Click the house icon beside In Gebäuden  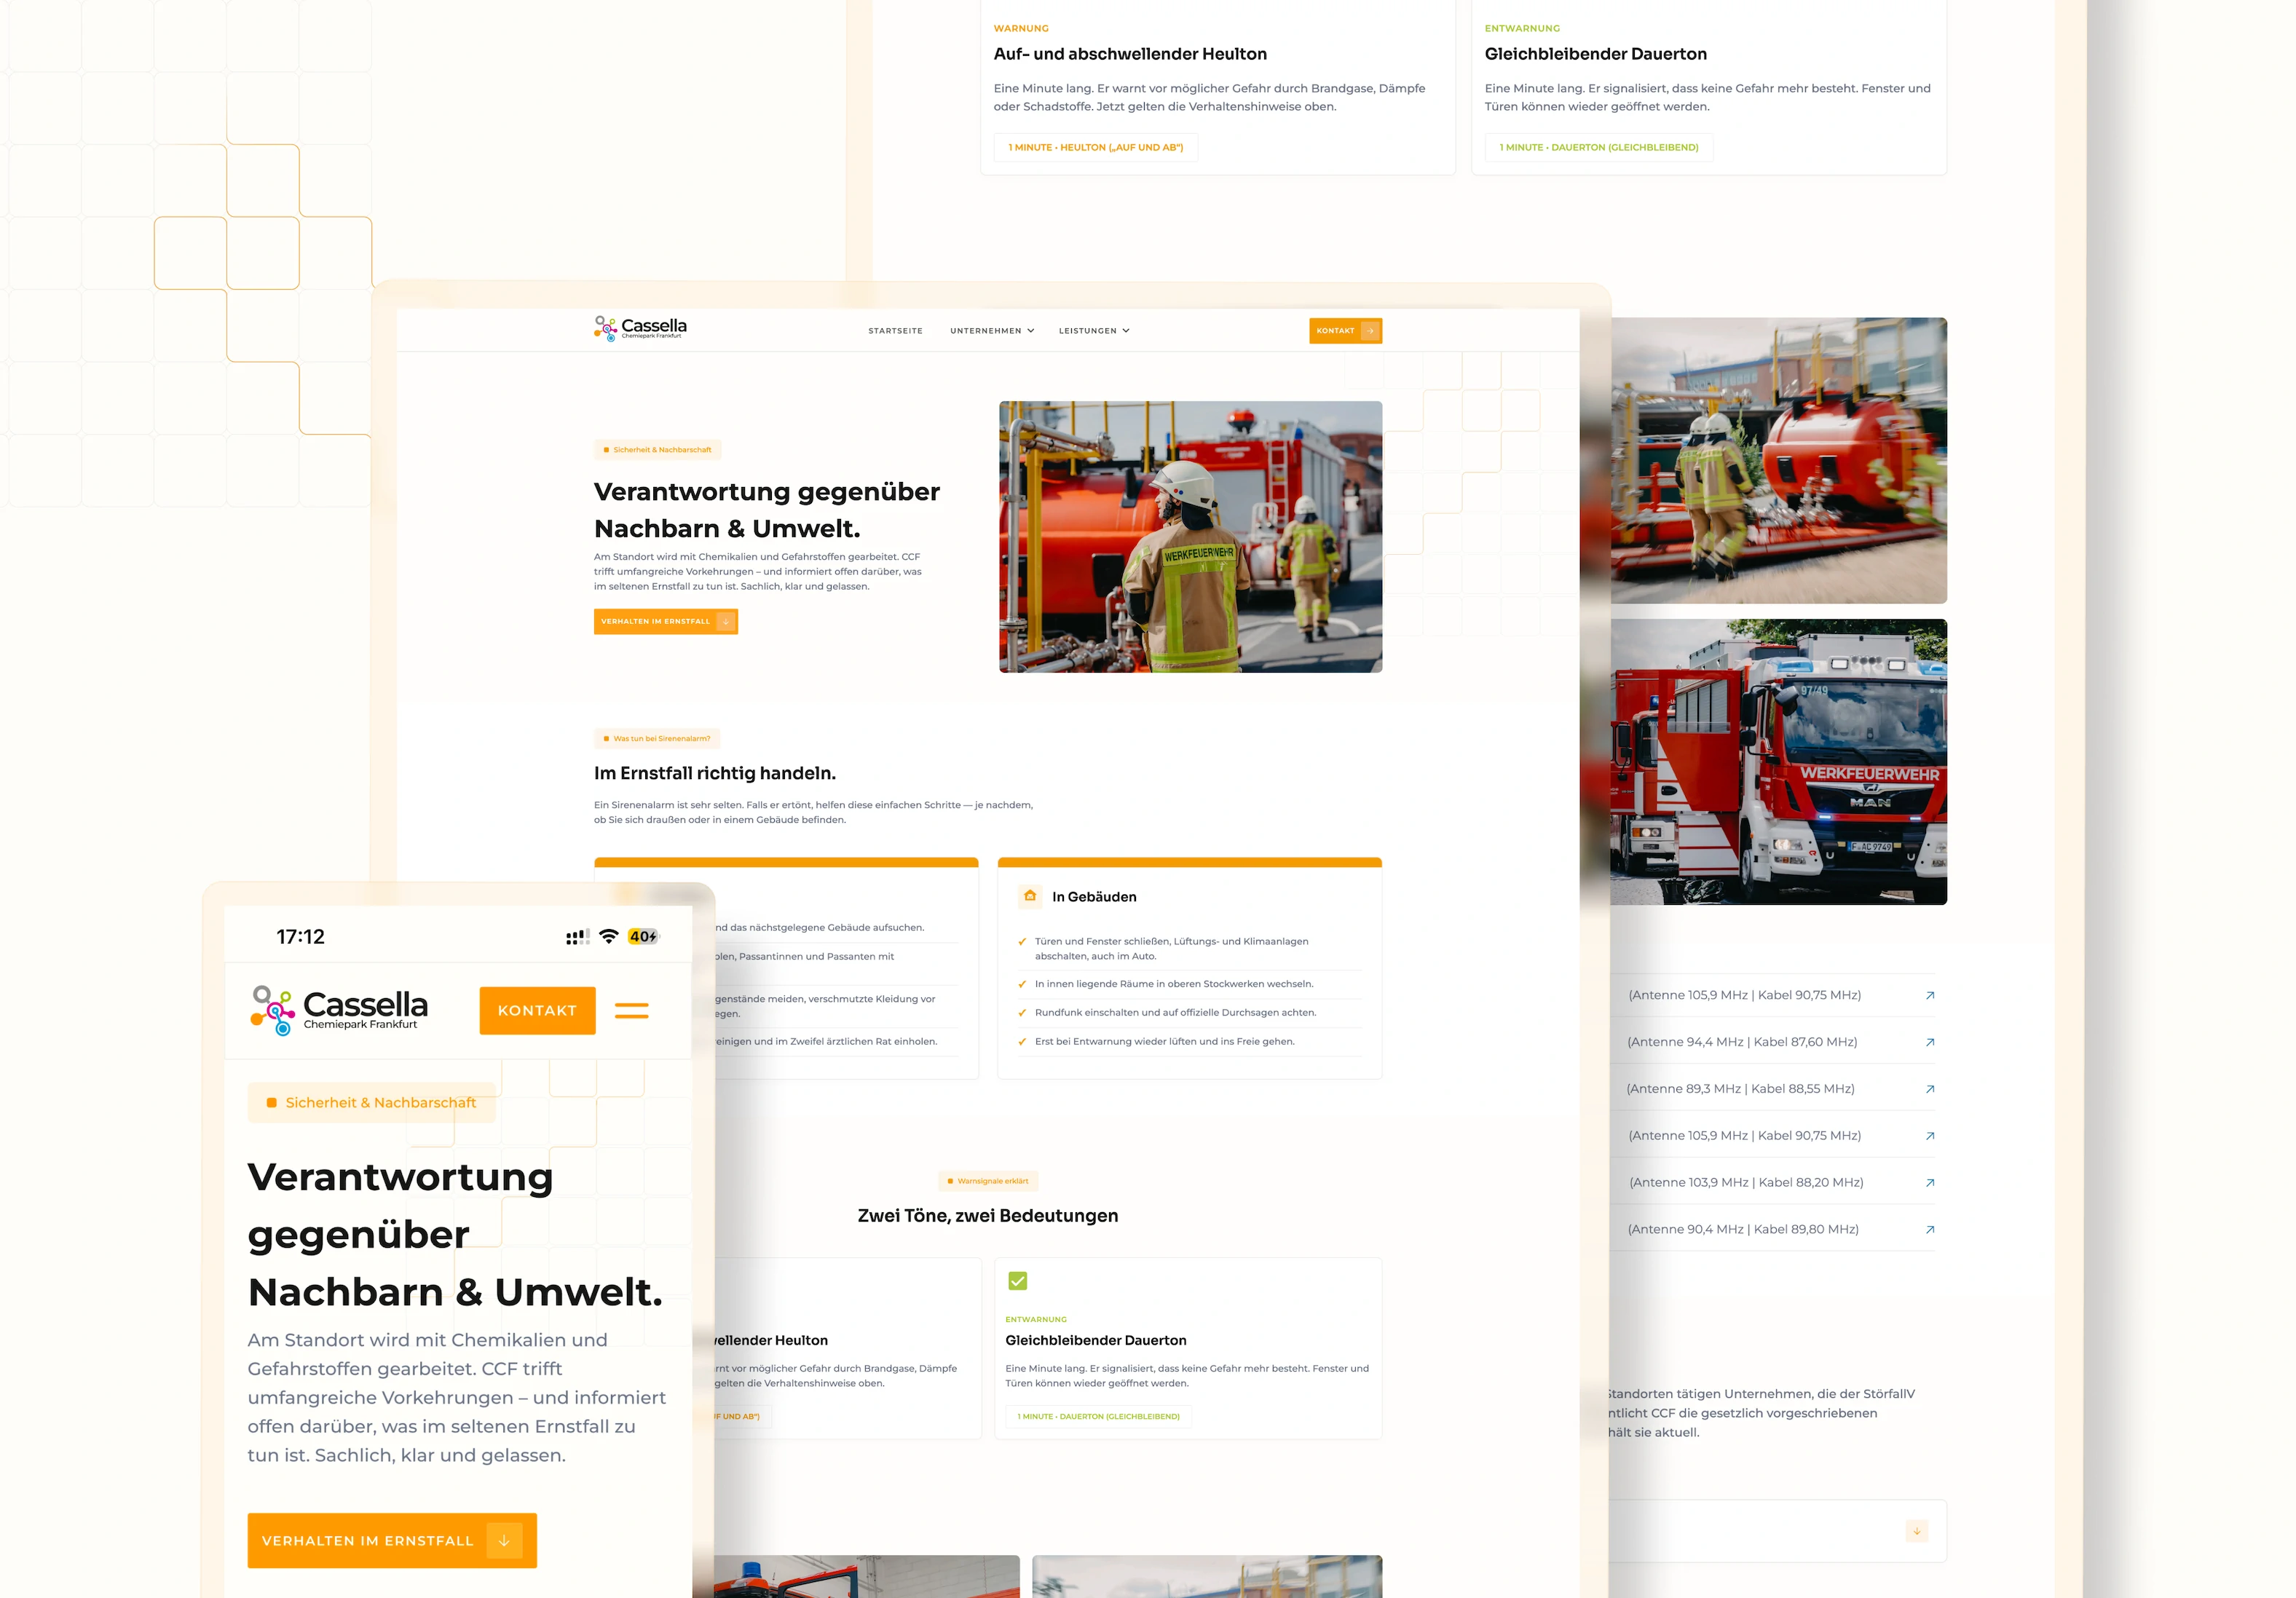[1030, 896]
